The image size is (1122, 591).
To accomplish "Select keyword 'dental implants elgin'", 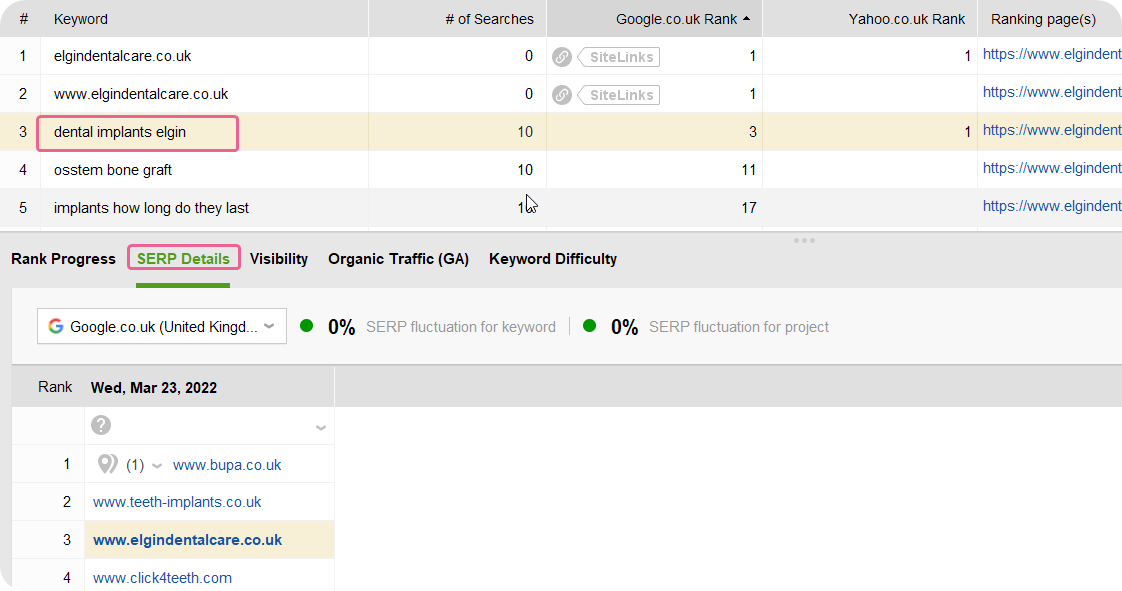I will 119,132.
